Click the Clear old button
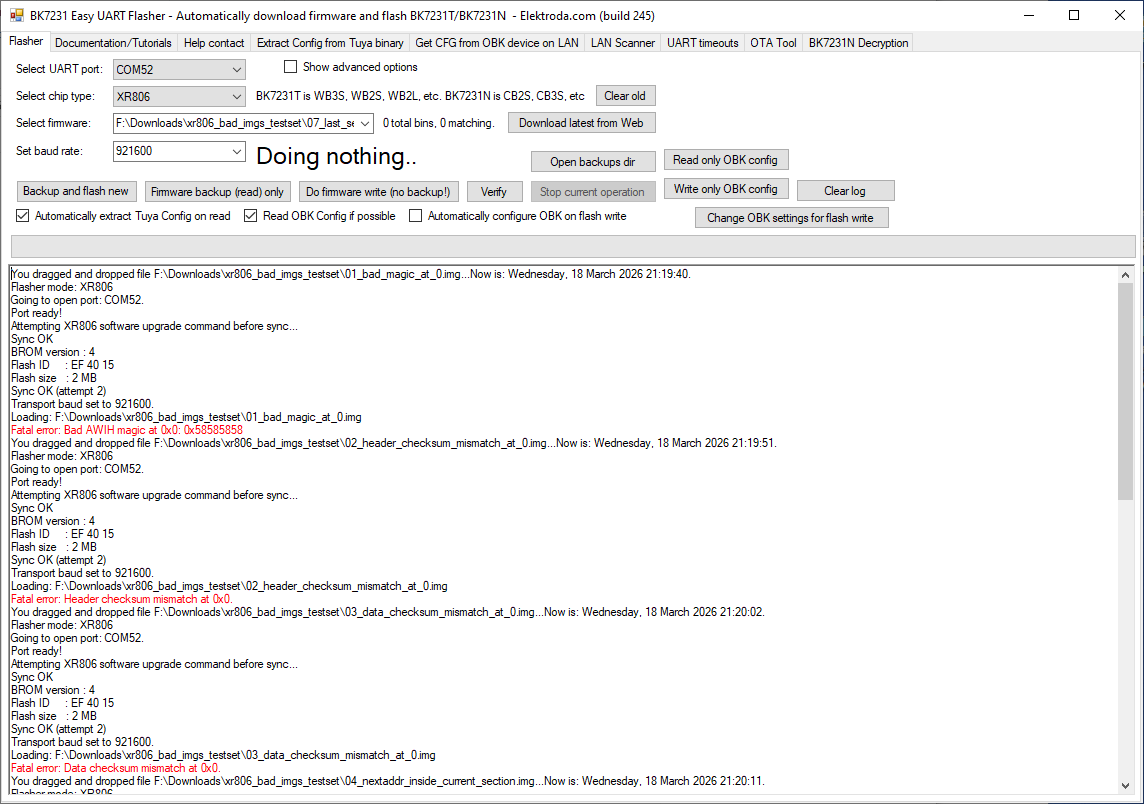The width and height of the screenshot is (1144, 804). pos(625,96)
